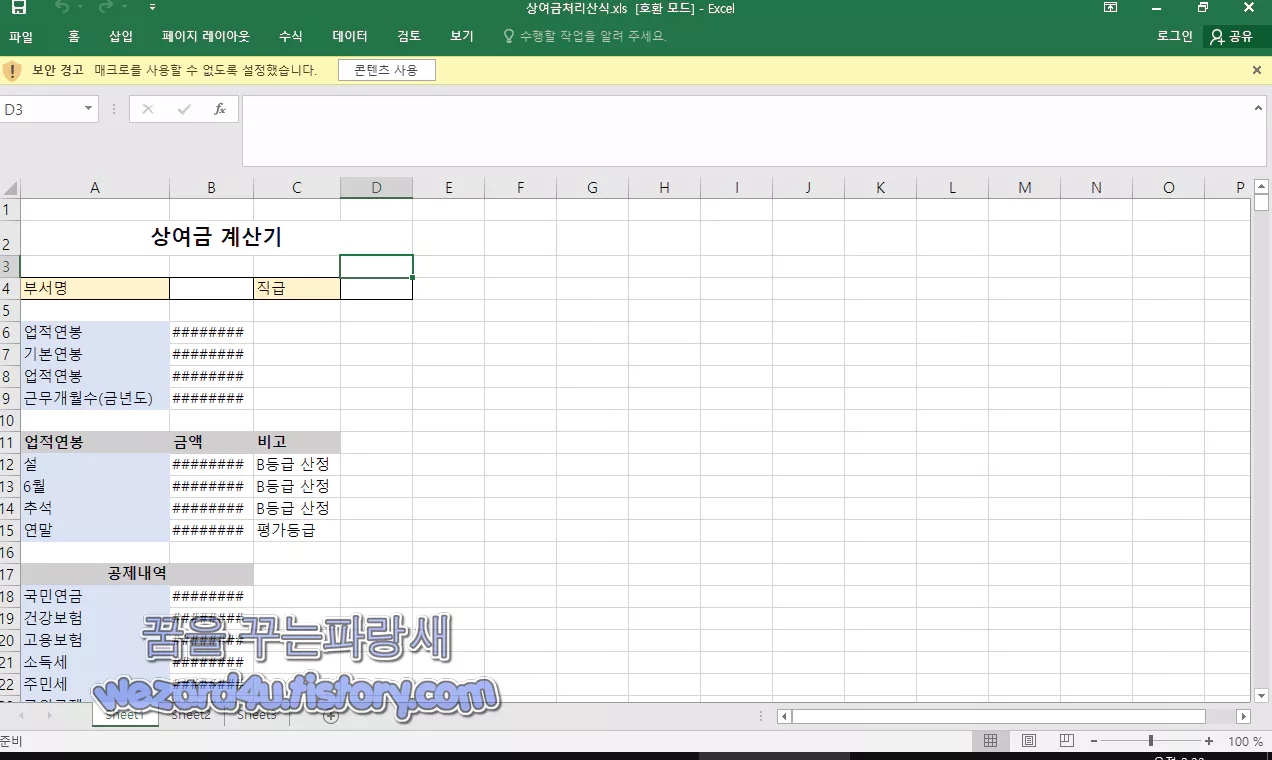
Task: Open the 파일 menu
Action: (x=21, y=36)
